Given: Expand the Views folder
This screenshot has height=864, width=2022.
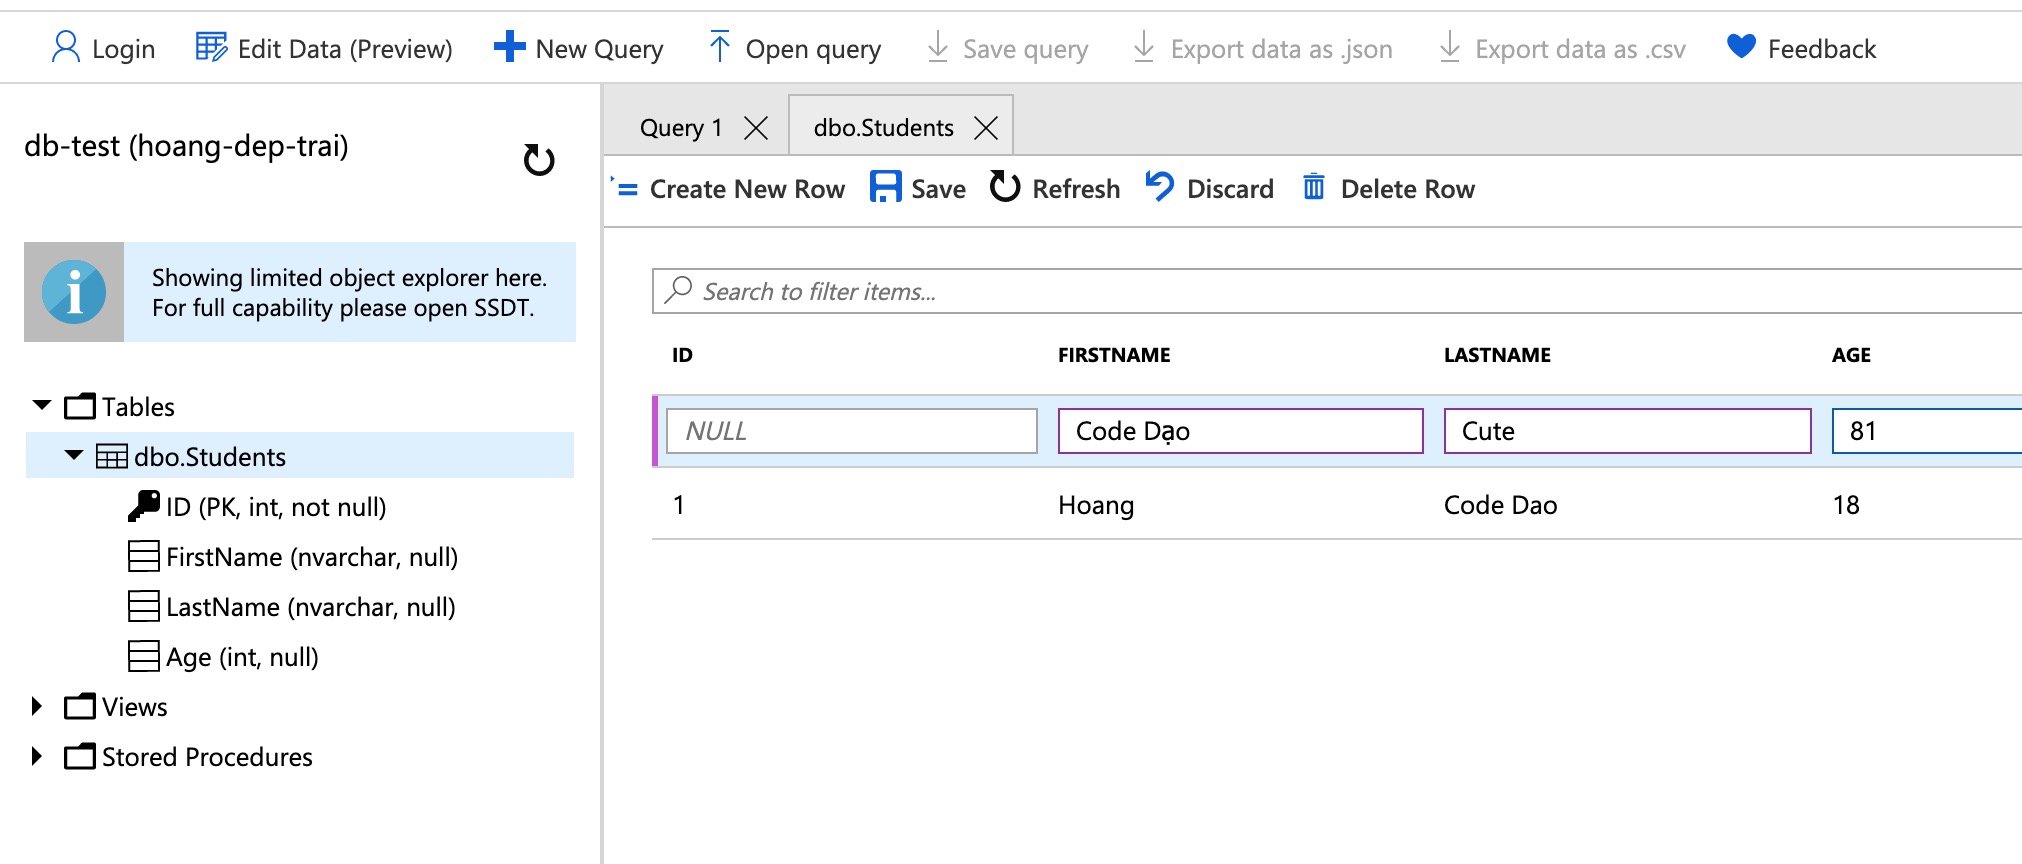Looking at the screenshot, I should pos(38,706).
